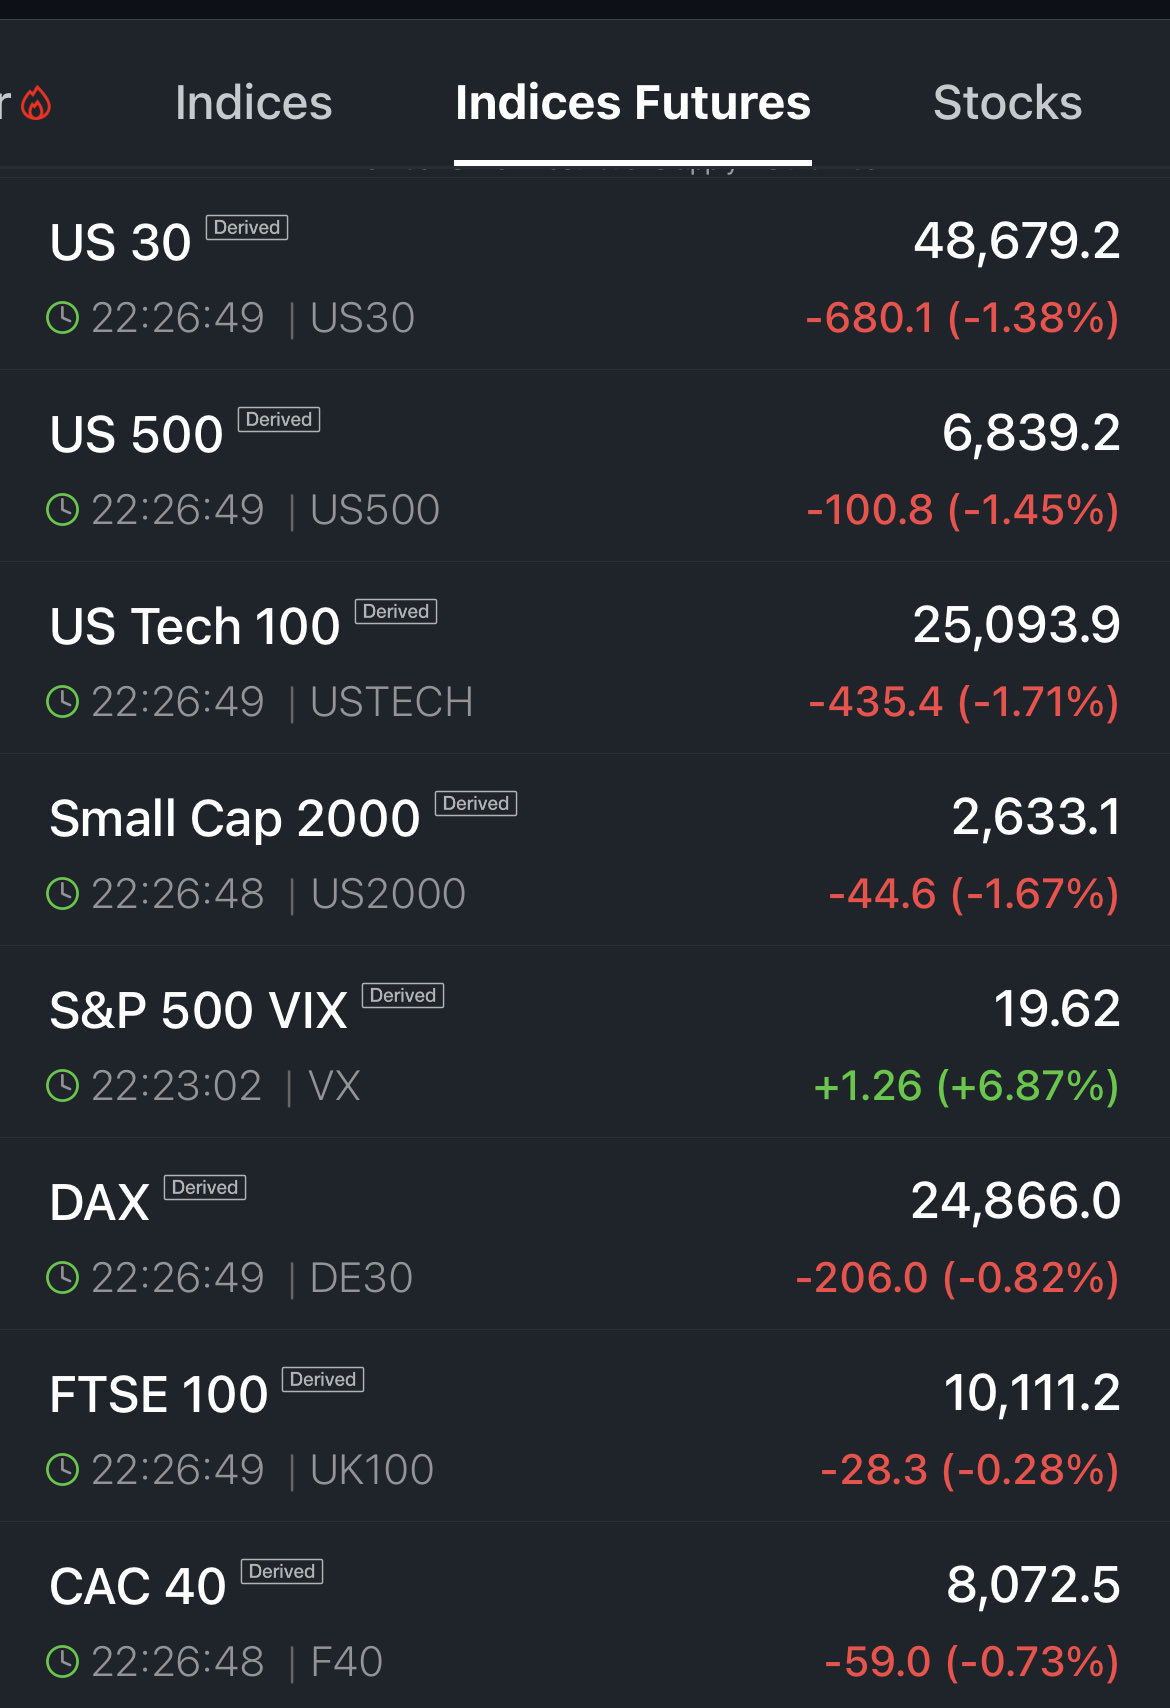The image size is (1170, 1708).
Task: Switch to the Stocks tab
Action: click(1007, 103)
